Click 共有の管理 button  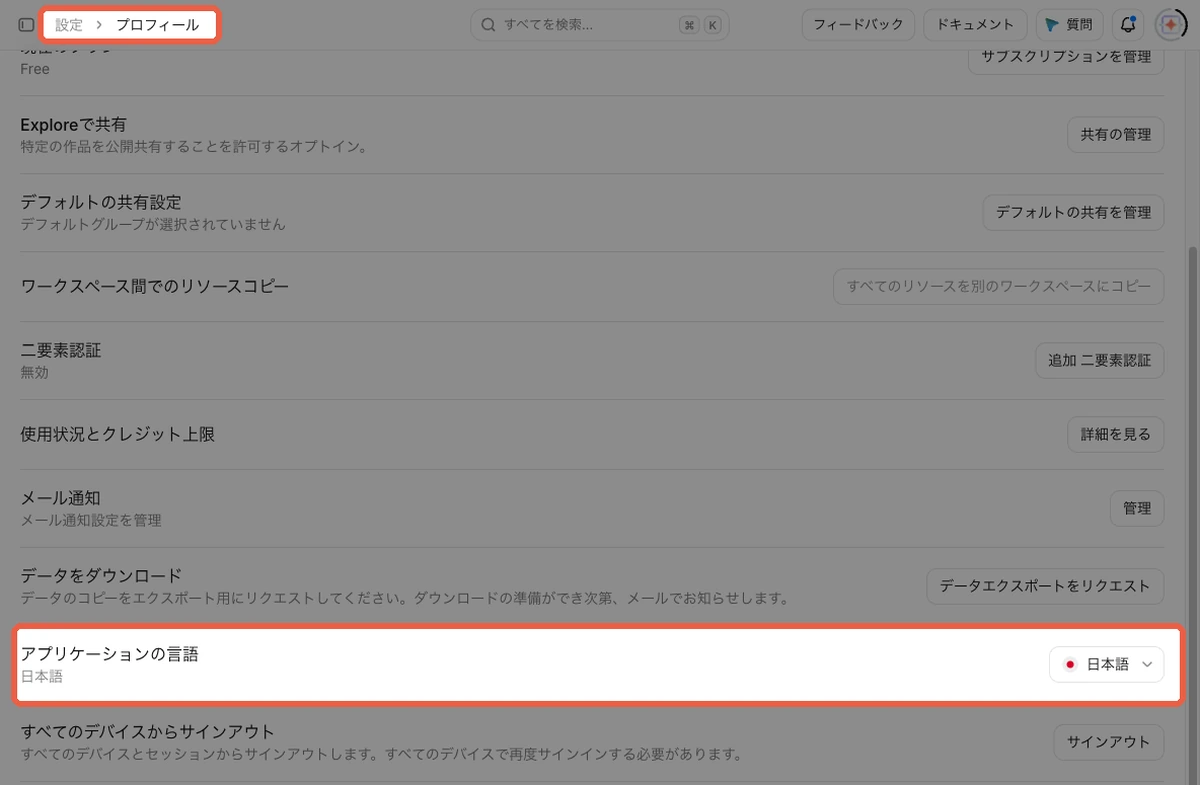1116,134
